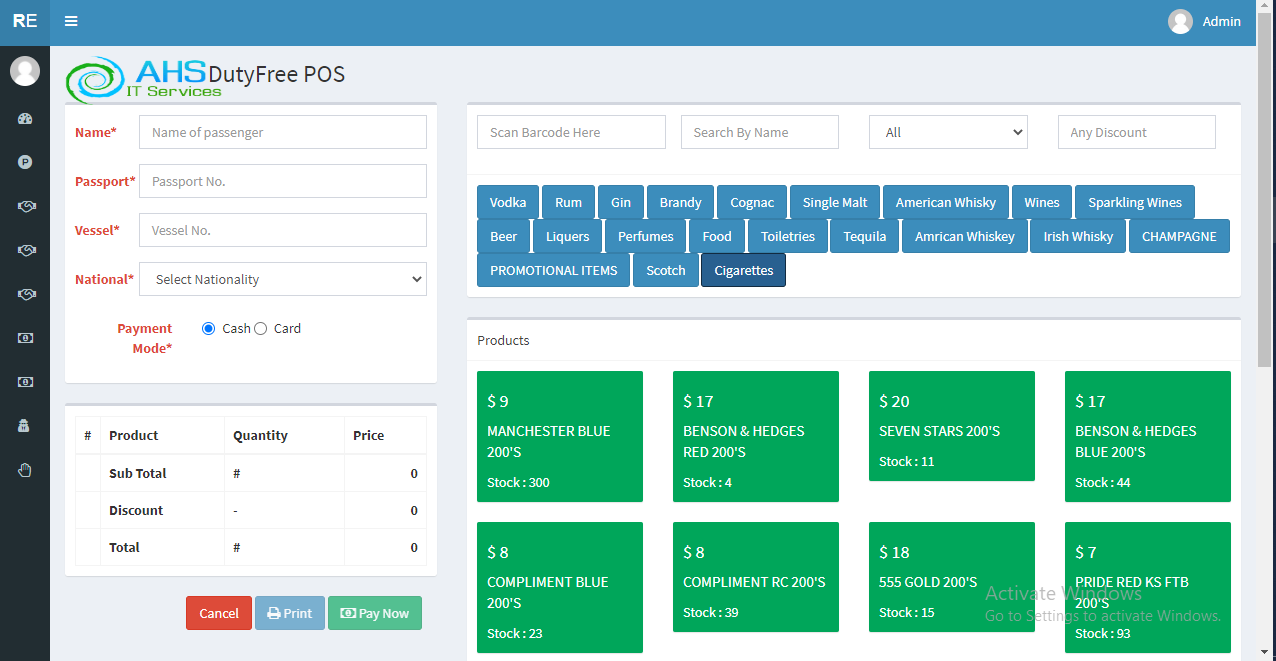This screenshot has width=1276, height=661.
Task: Focus the Passport No. field
Action: tap(283, 181)
